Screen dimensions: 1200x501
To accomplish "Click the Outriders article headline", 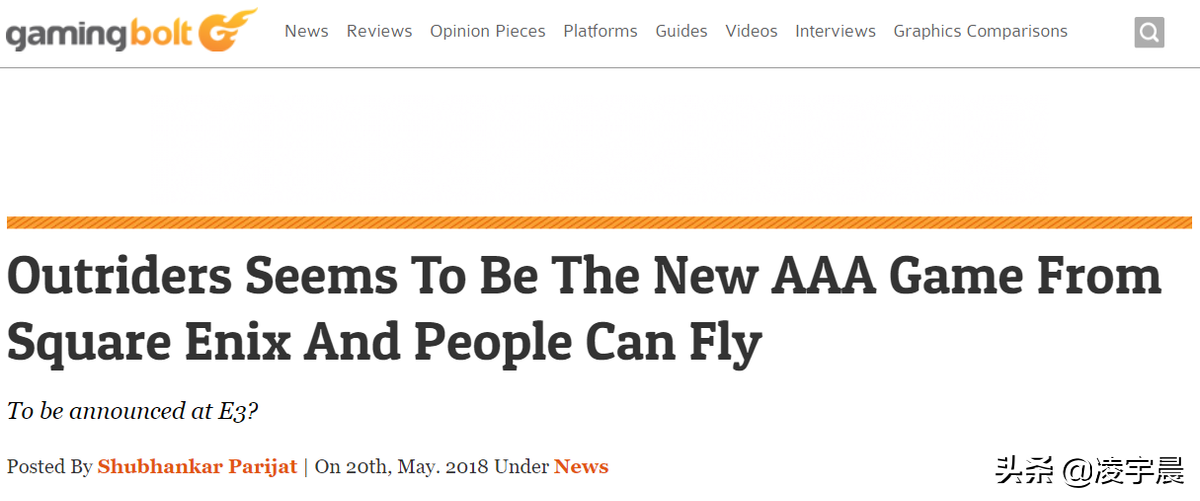I will (584, 310).
